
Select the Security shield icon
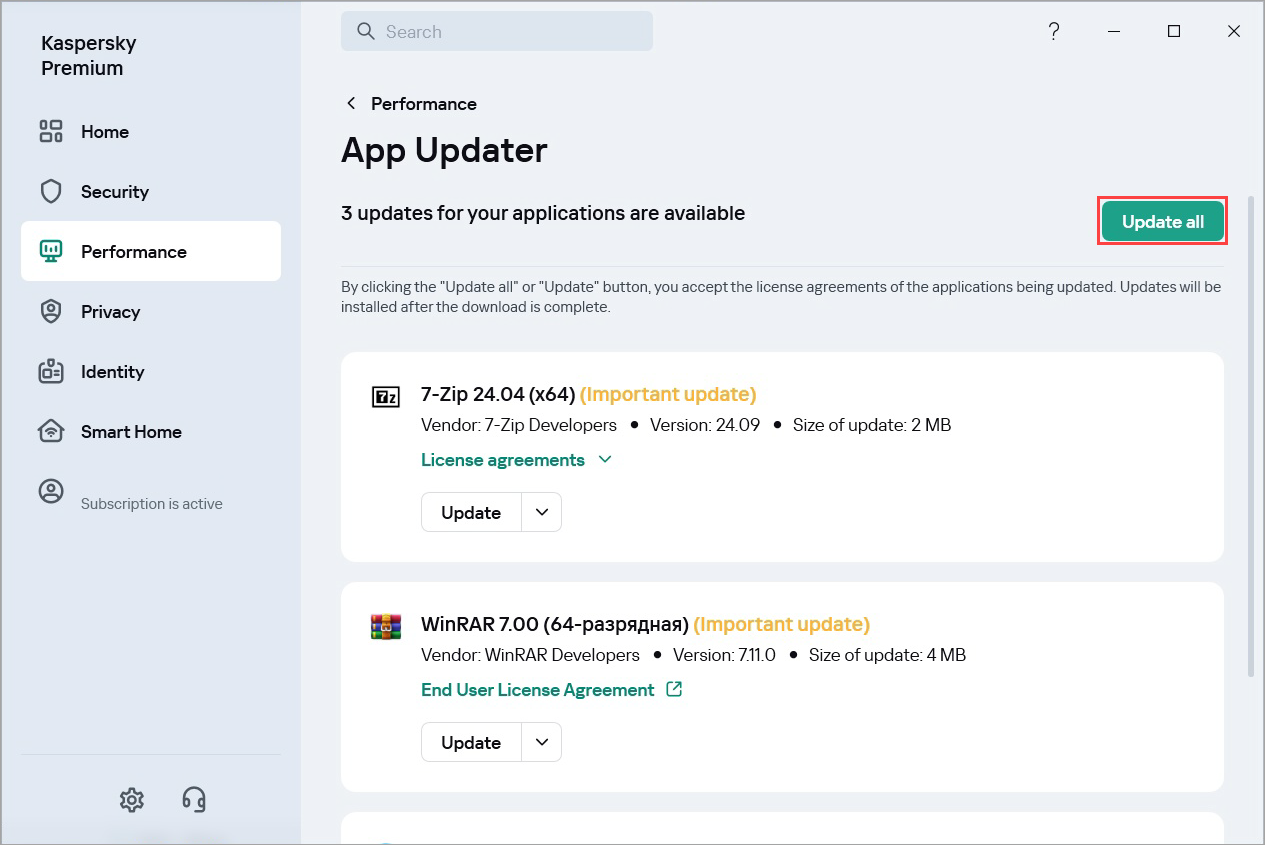51,191
